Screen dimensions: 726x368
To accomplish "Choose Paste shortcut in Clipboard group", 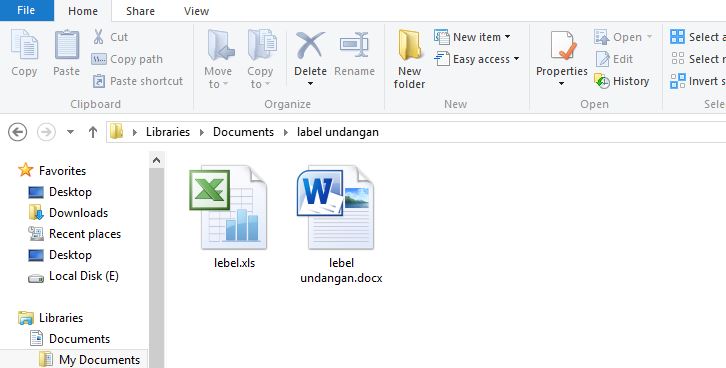I will click(x=138, y=81).
